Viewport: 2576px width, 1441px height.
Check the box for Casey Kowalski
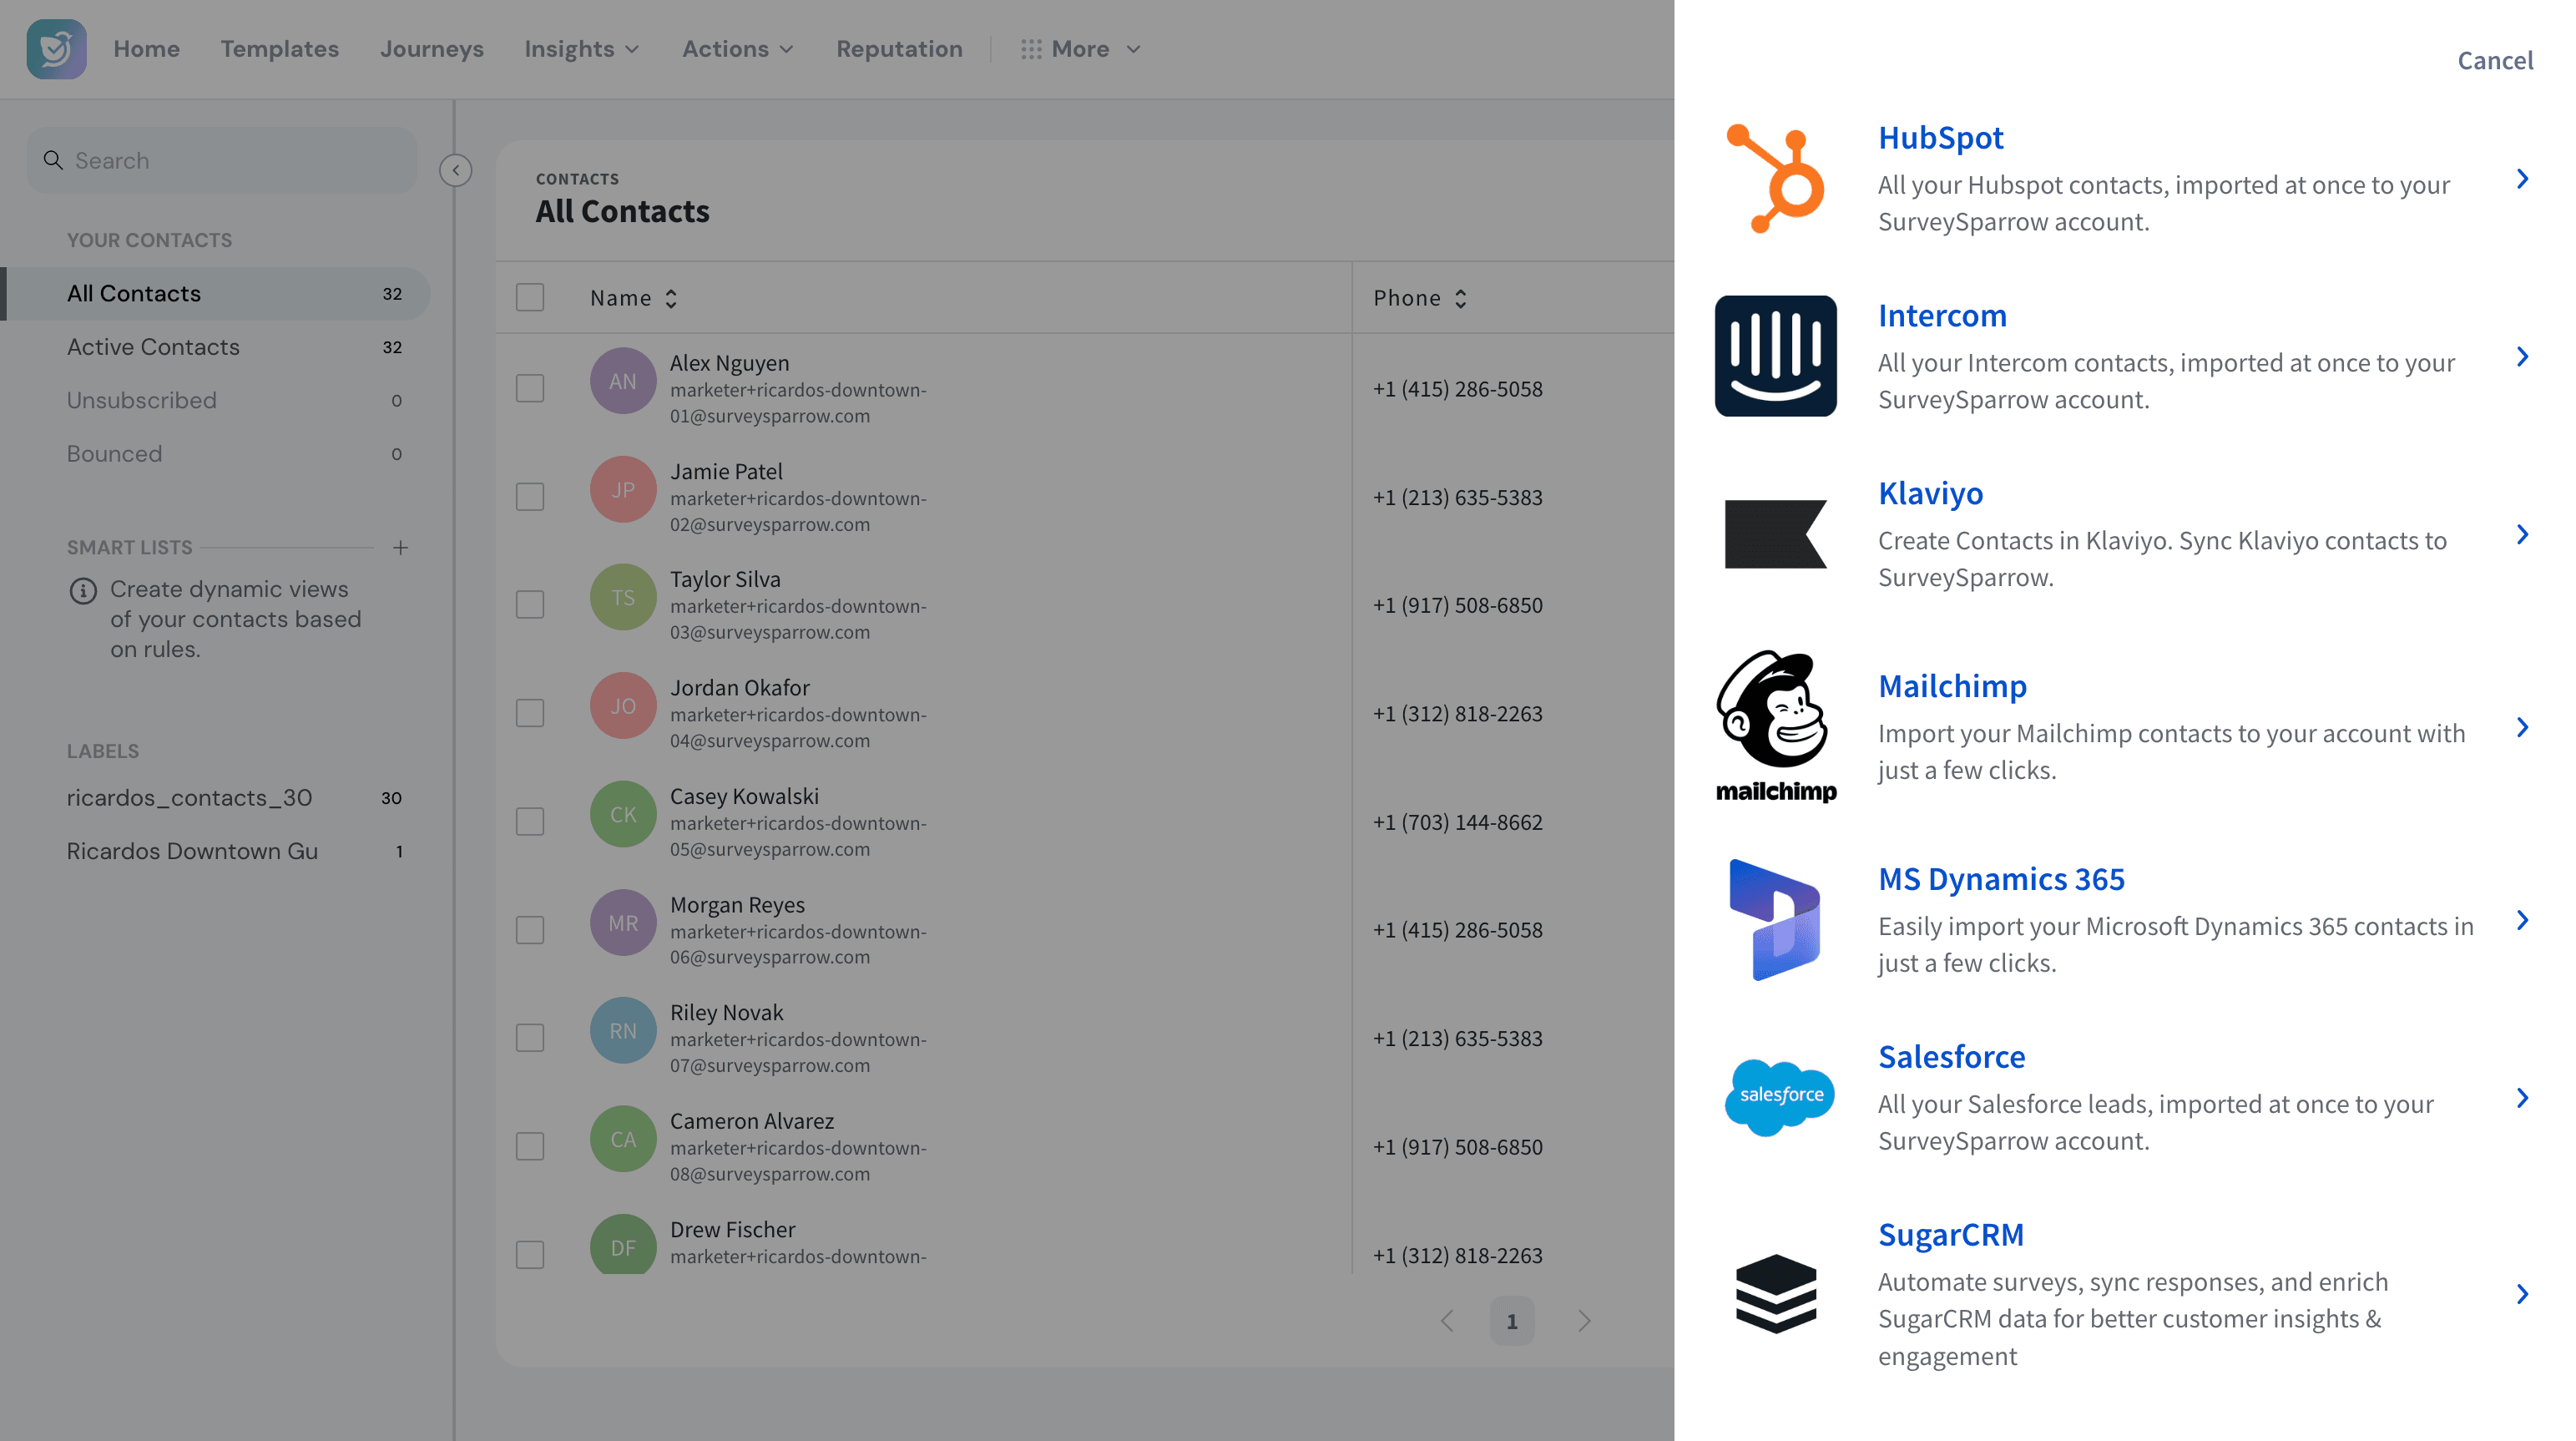tap(530, 822)
